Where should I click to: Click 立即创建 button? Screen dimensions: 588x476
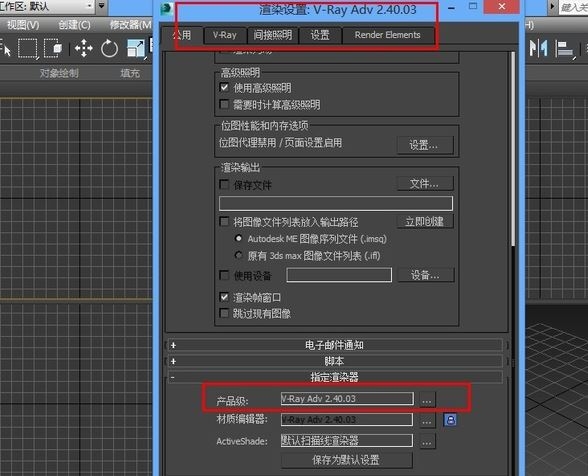click(424, 221)
